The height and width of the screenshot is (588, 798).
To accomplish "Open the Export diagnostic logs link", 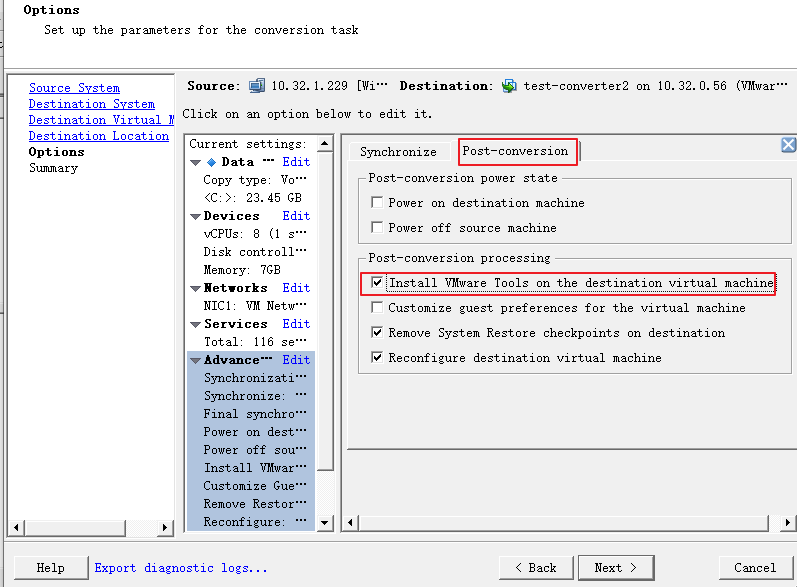I will pos(181,567).
